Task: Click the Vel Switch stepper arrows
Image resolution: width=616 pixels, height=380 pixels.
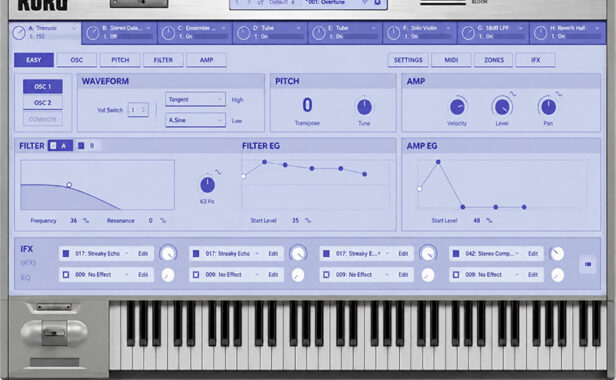Action: tap(143, 110)
